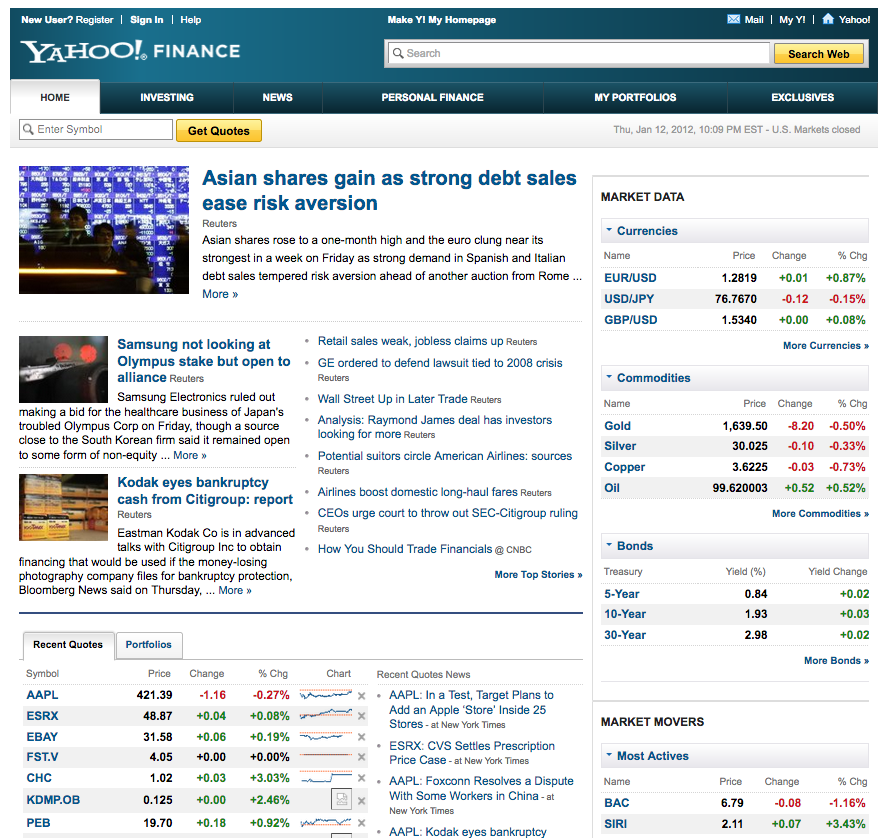The image size is (889, 838).
Task: Open the ESRX mini chart
Action: (326, 714)
